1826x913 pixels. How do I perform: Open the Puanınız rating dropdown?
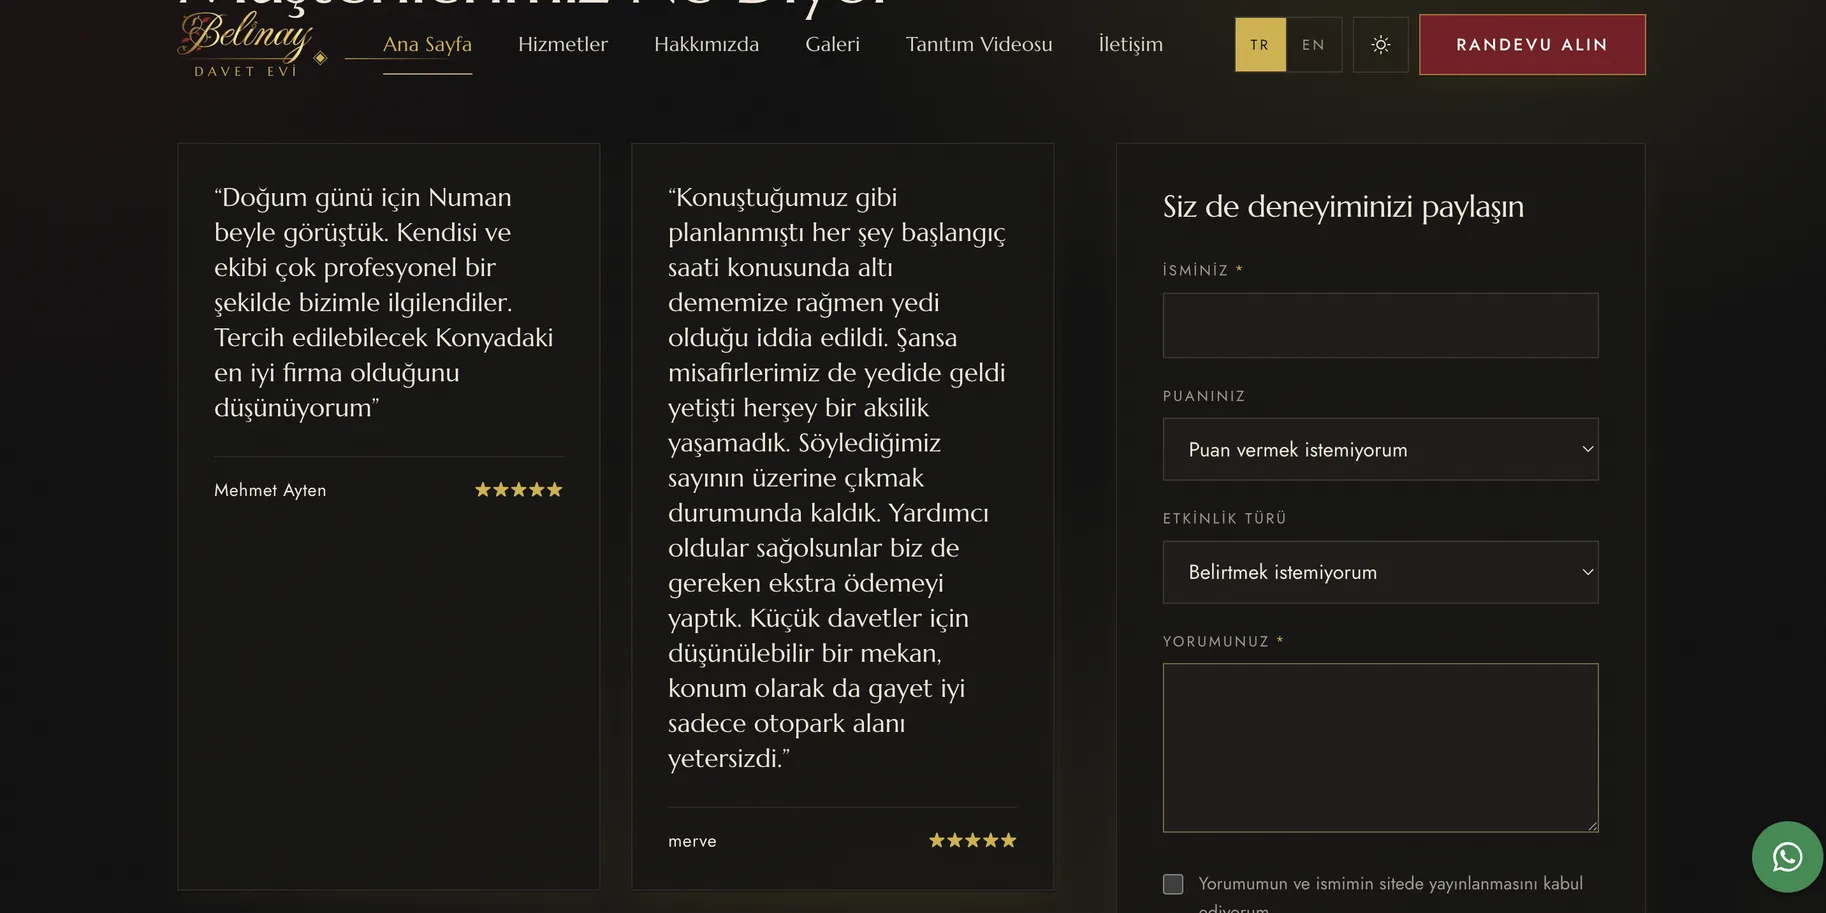pos(1380,449)
